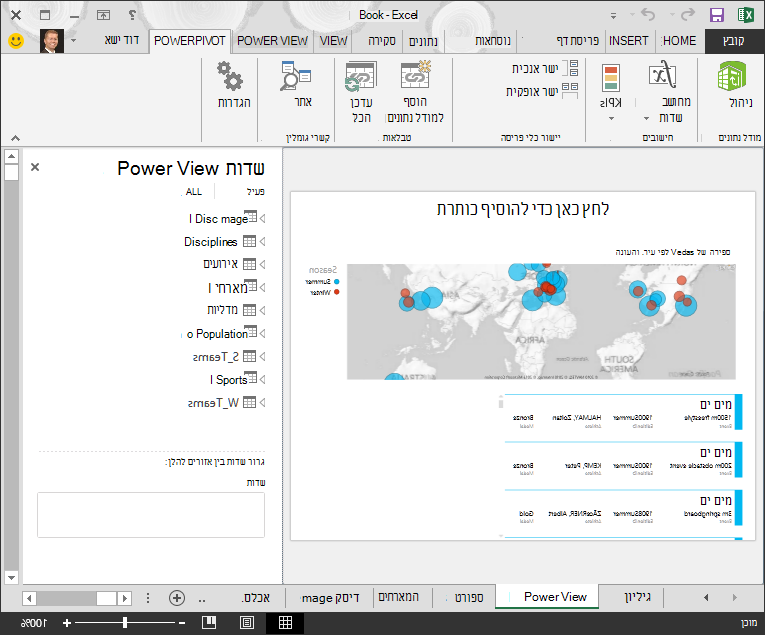Click הוסף למודל נתונים icon
Image resolution: width=765 pixels, height=635 pixels.
click(x=416, y=75)
